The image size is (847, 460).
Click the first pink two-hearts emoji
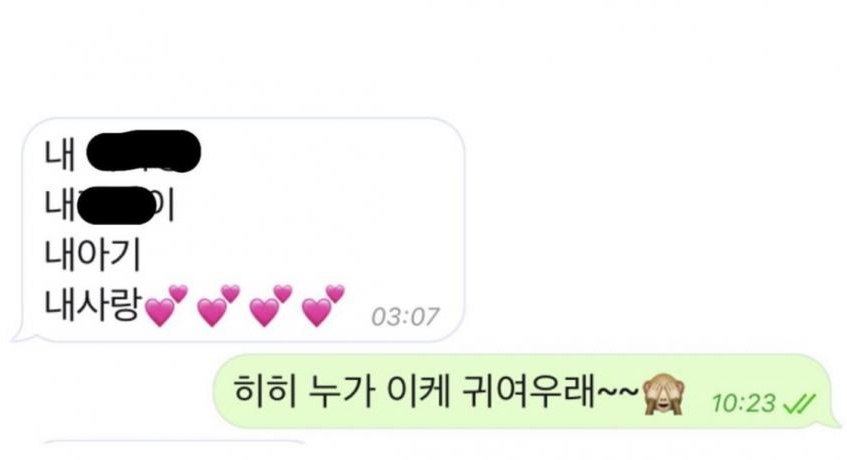pyautogui.click(x=167, y=306)
